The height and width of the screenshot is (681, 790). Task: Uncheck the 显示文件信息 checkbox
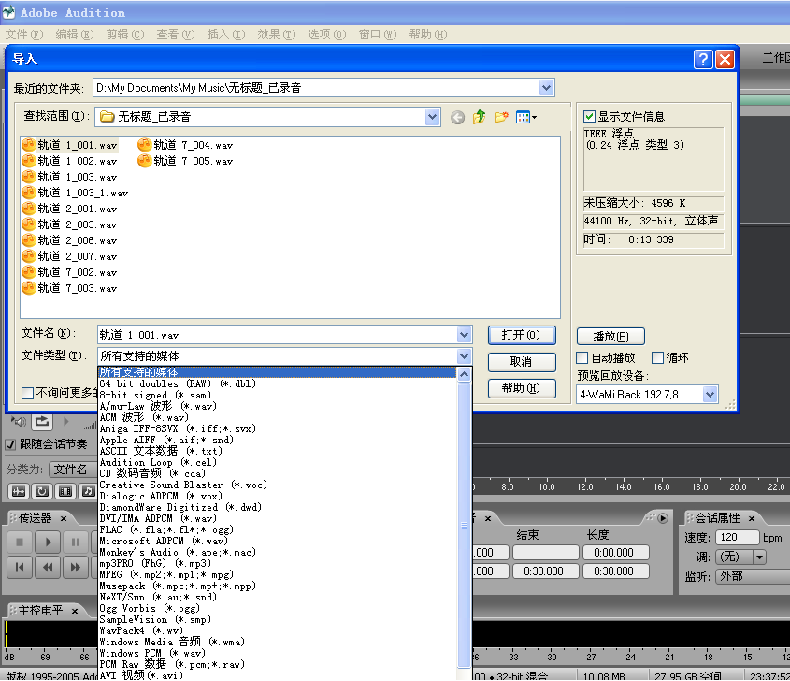click(x=590, y=116)
